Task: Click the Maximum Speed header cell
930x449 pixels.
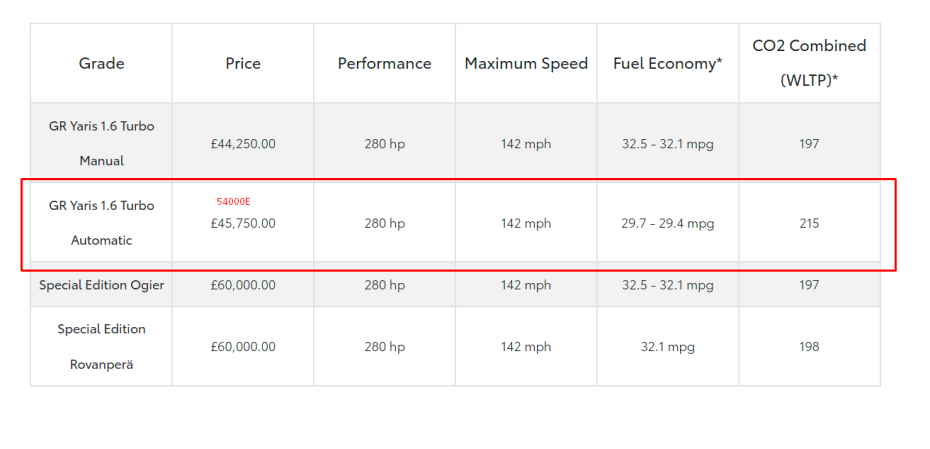Action: tap(526, 63)
